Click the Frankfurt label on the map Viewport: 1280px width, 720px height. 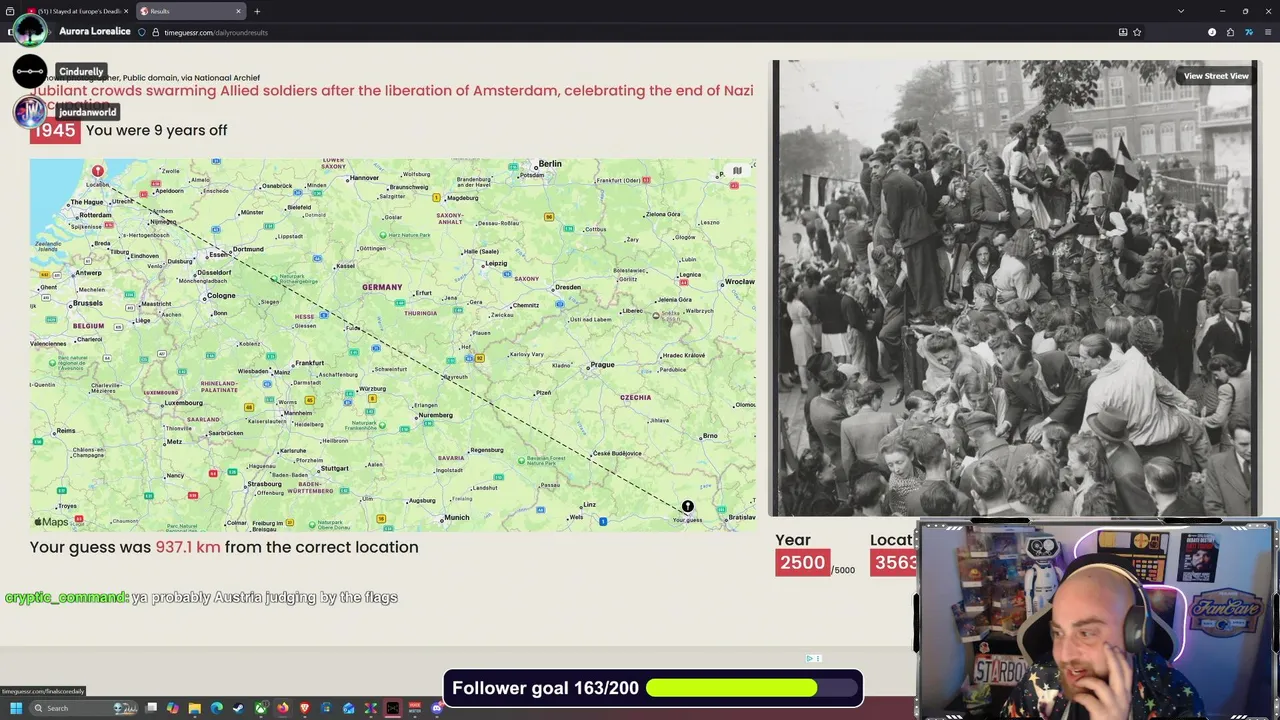click(309, 363)
